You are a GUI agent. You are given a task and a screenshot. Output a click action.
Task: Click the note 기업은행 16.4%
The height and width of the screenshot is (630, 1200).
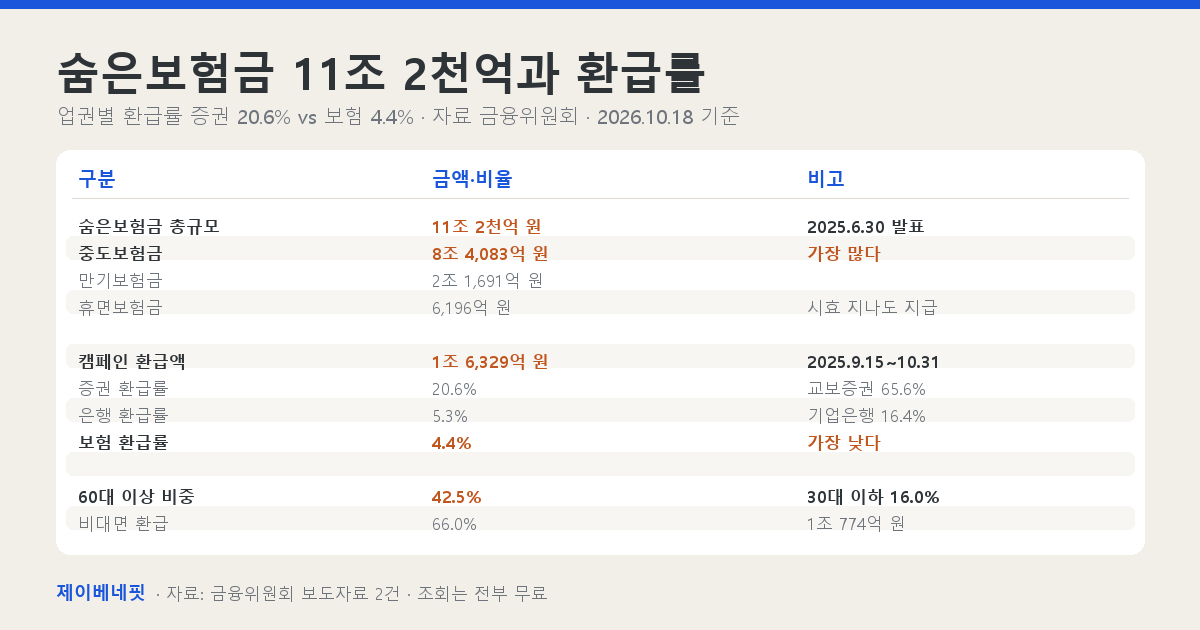[x=866, y=415]
